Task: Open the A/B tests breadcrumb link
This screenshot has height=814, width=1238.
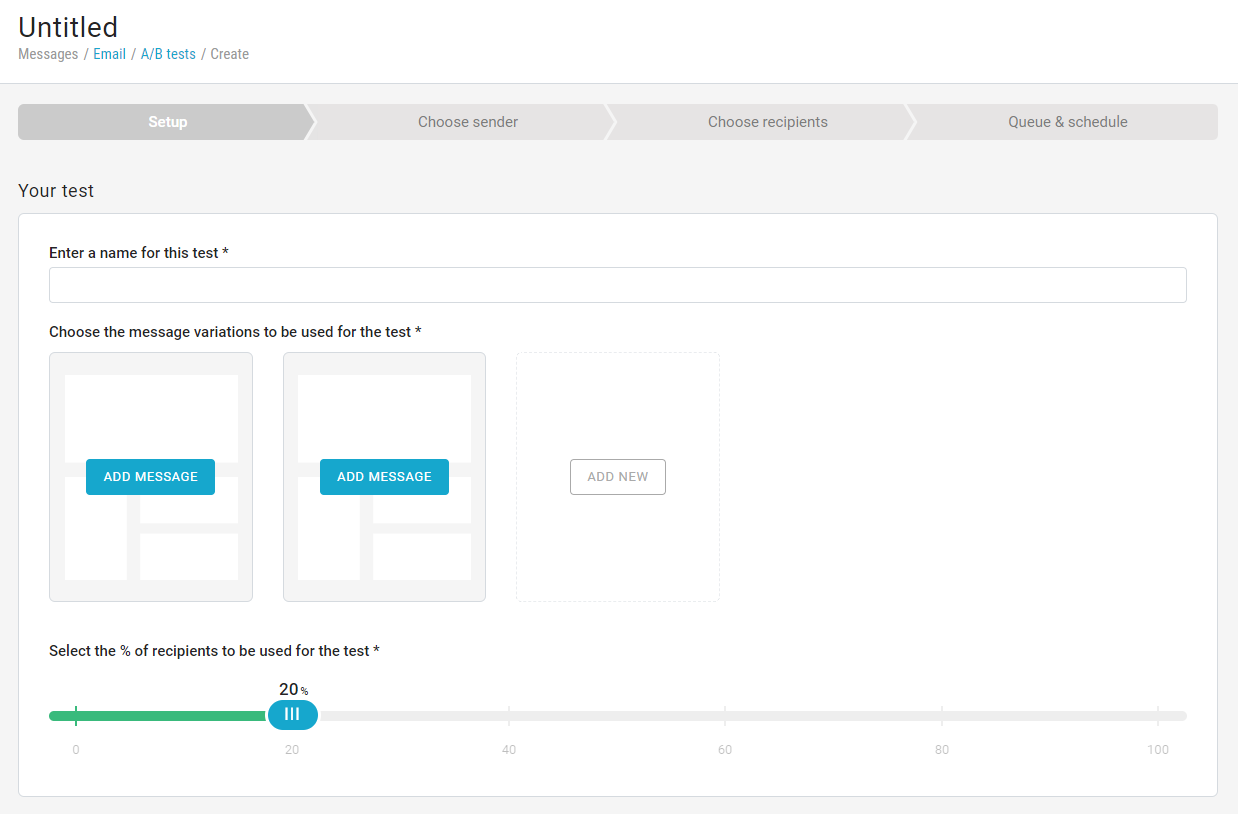Action: click(x=168, y=54)
